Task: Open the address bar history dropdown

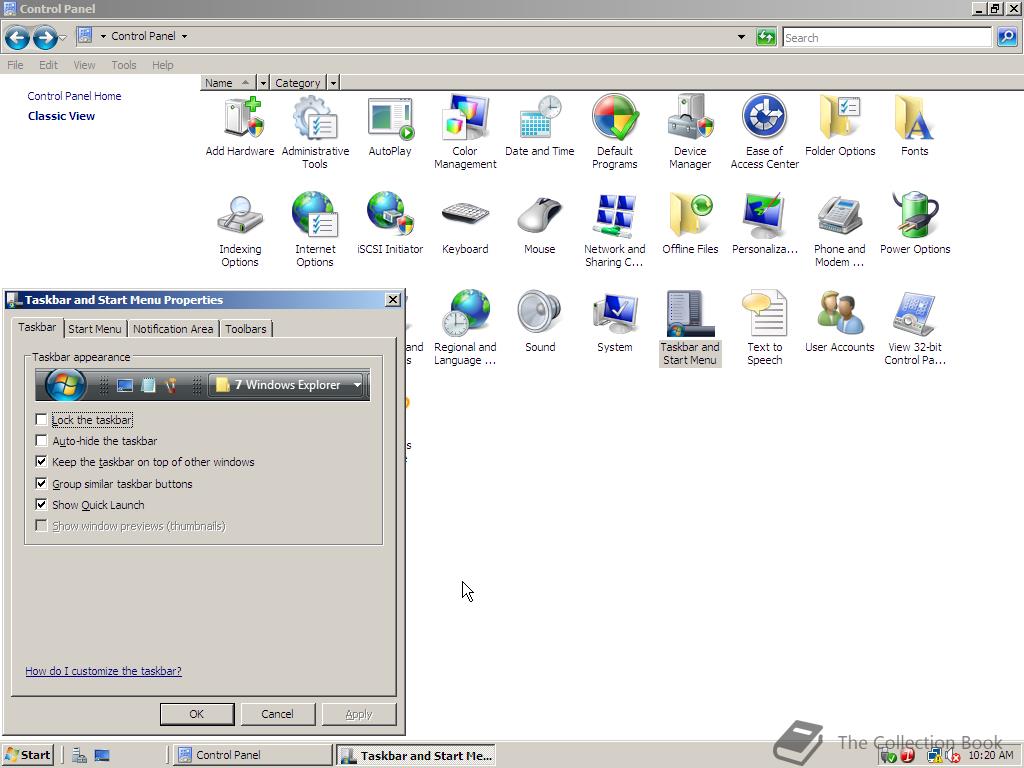Action: click(x=741, y=37)
